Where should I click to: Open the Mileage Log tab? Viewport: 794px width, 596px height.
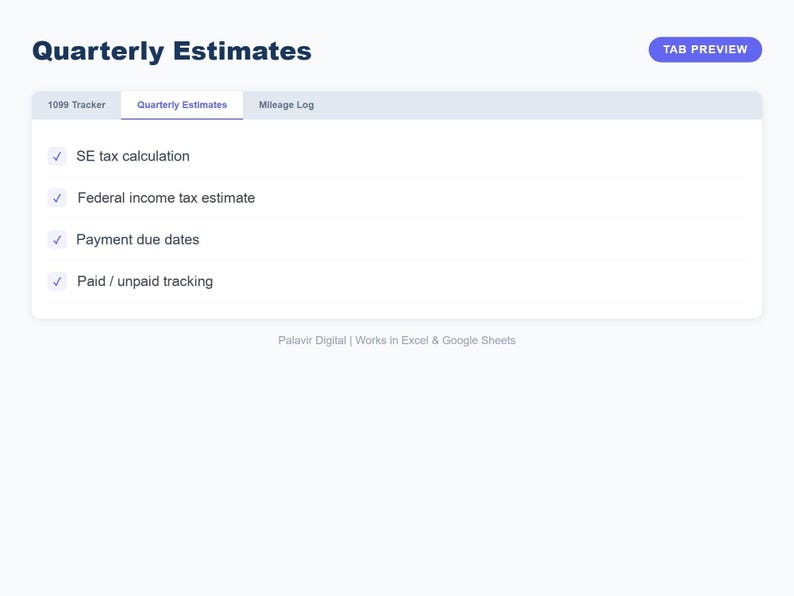[x=286, y=105]
